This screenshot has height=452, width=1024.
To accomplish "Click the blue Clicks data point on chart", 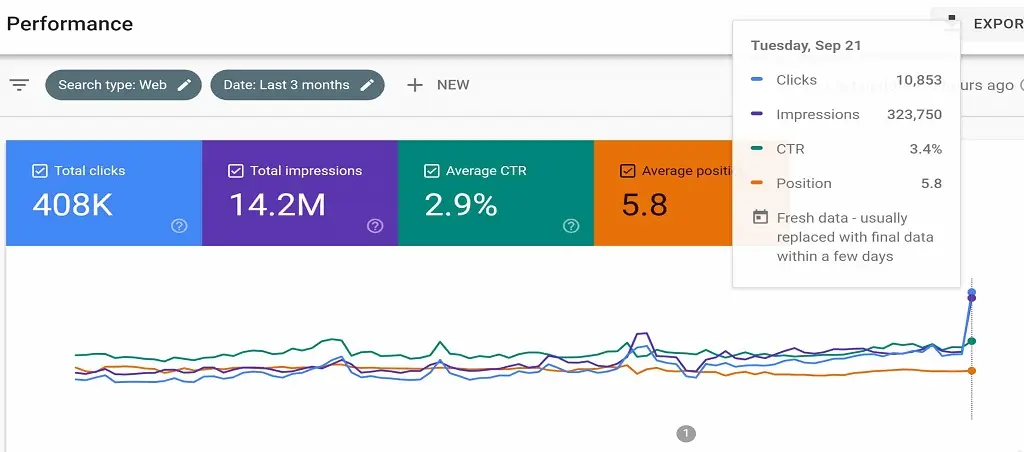I will [972, 292].
